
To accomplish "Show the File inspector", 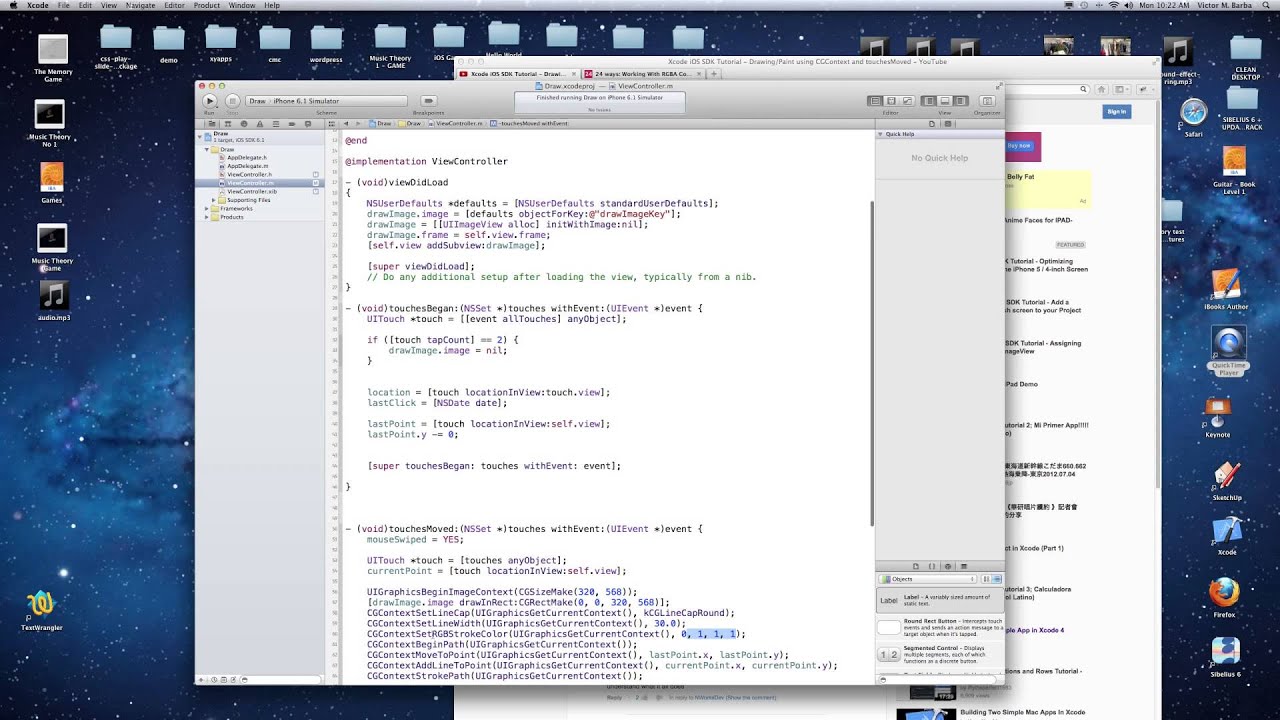I will pyautogui.click(x=931, y=124).
